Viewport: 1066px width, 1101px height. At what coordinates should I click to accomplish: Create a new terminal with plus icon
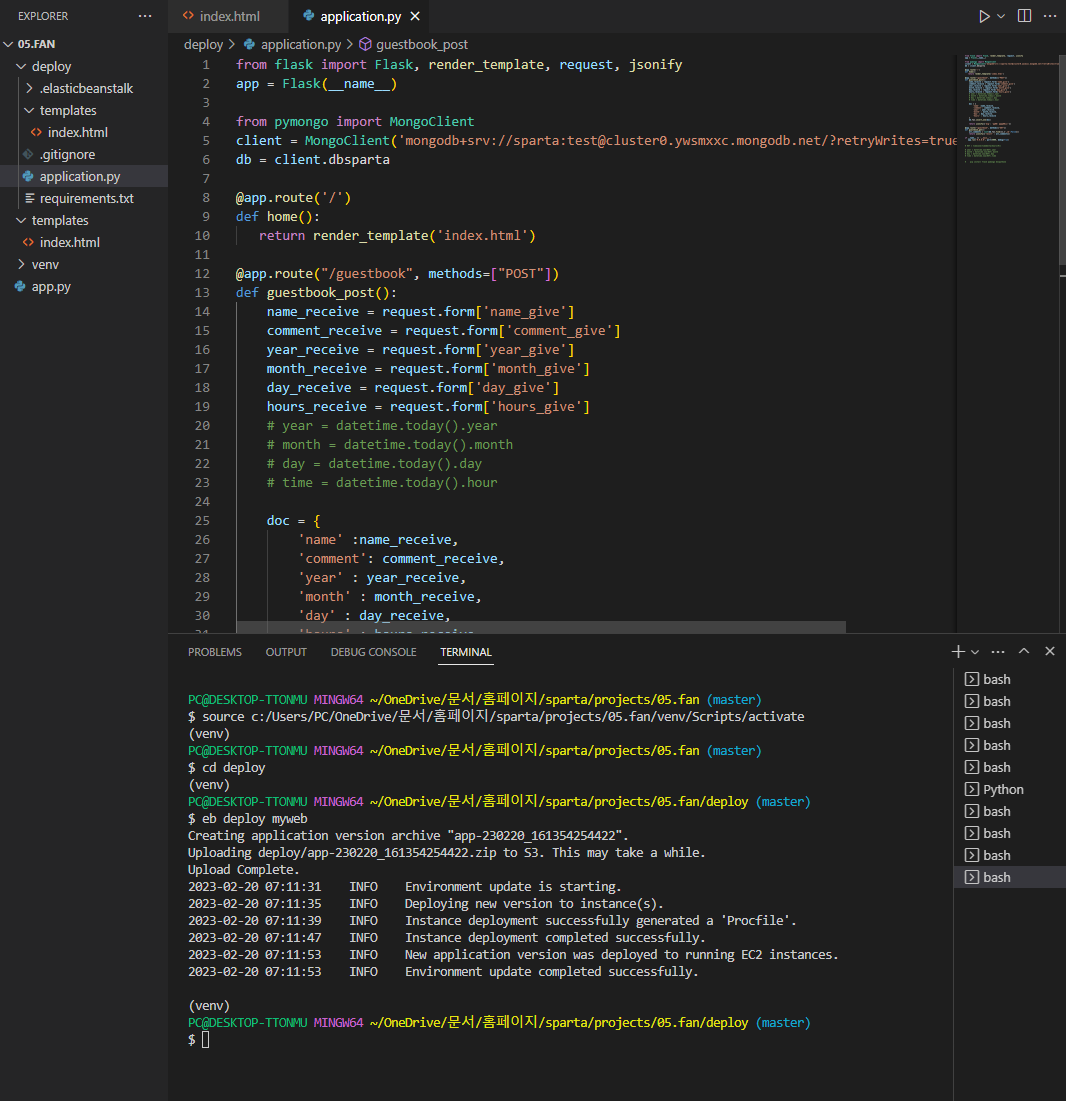click(958, 652)
